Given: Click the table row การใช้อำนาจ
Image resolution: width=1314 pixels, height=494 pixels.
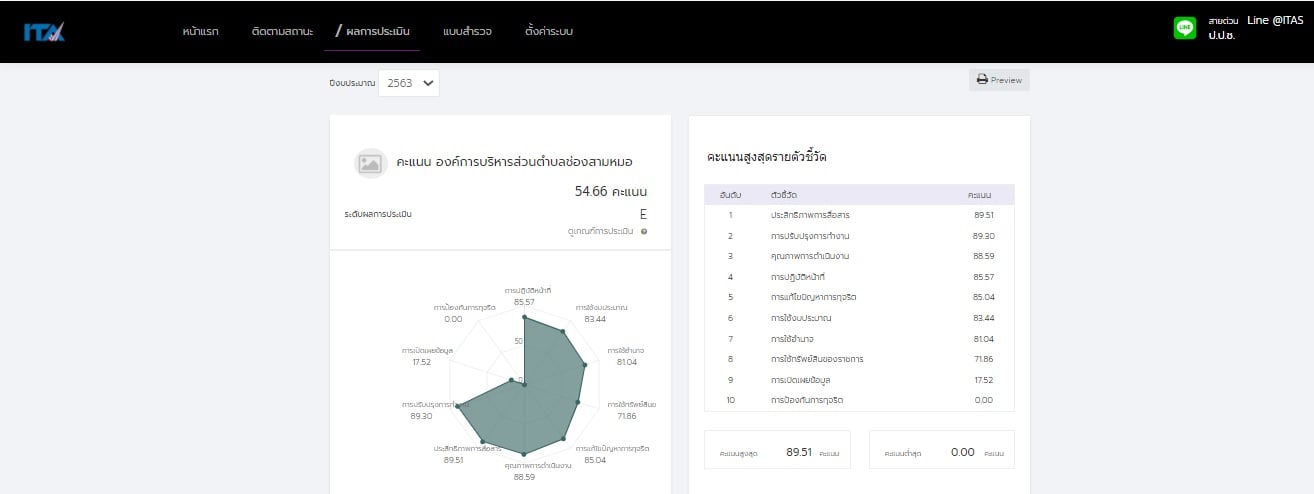Looking at the screenshot, I should pos(859,339).
